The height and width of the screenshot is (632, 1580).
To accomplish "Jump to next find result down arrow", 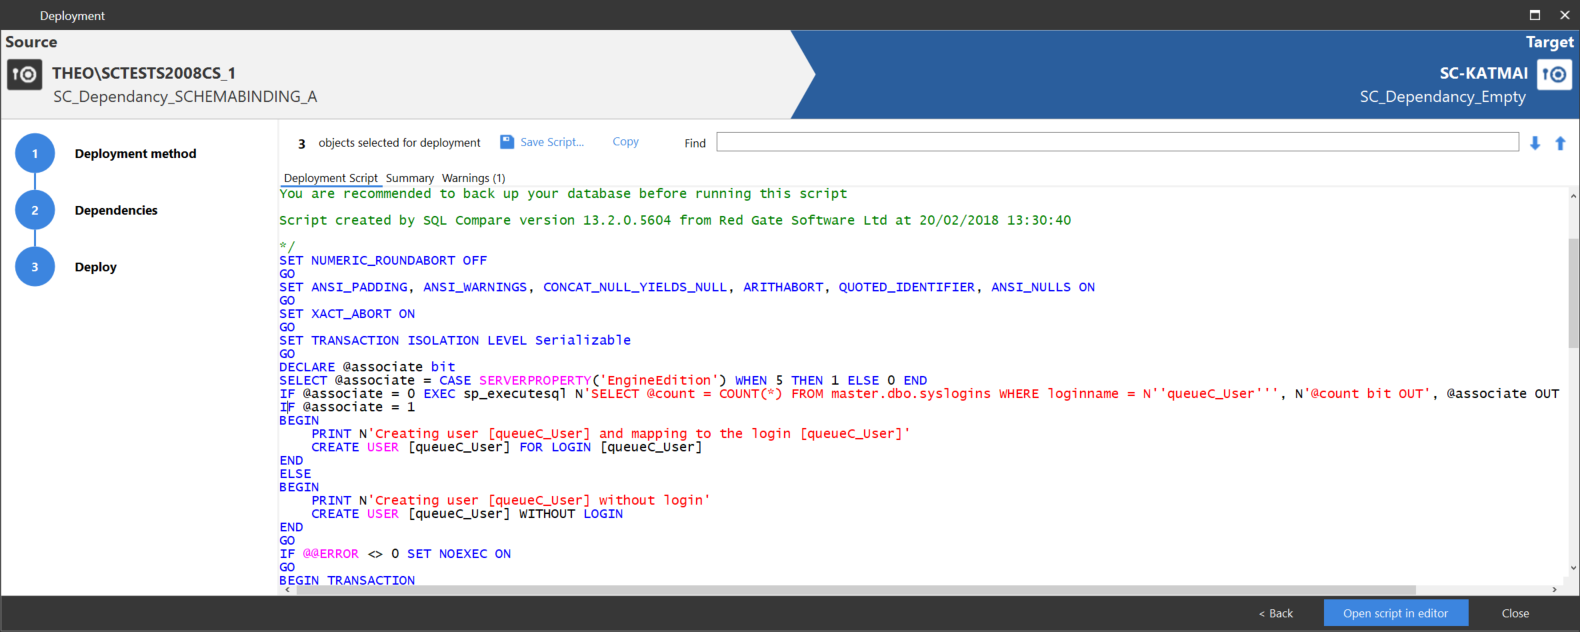I will point(1535,143).
